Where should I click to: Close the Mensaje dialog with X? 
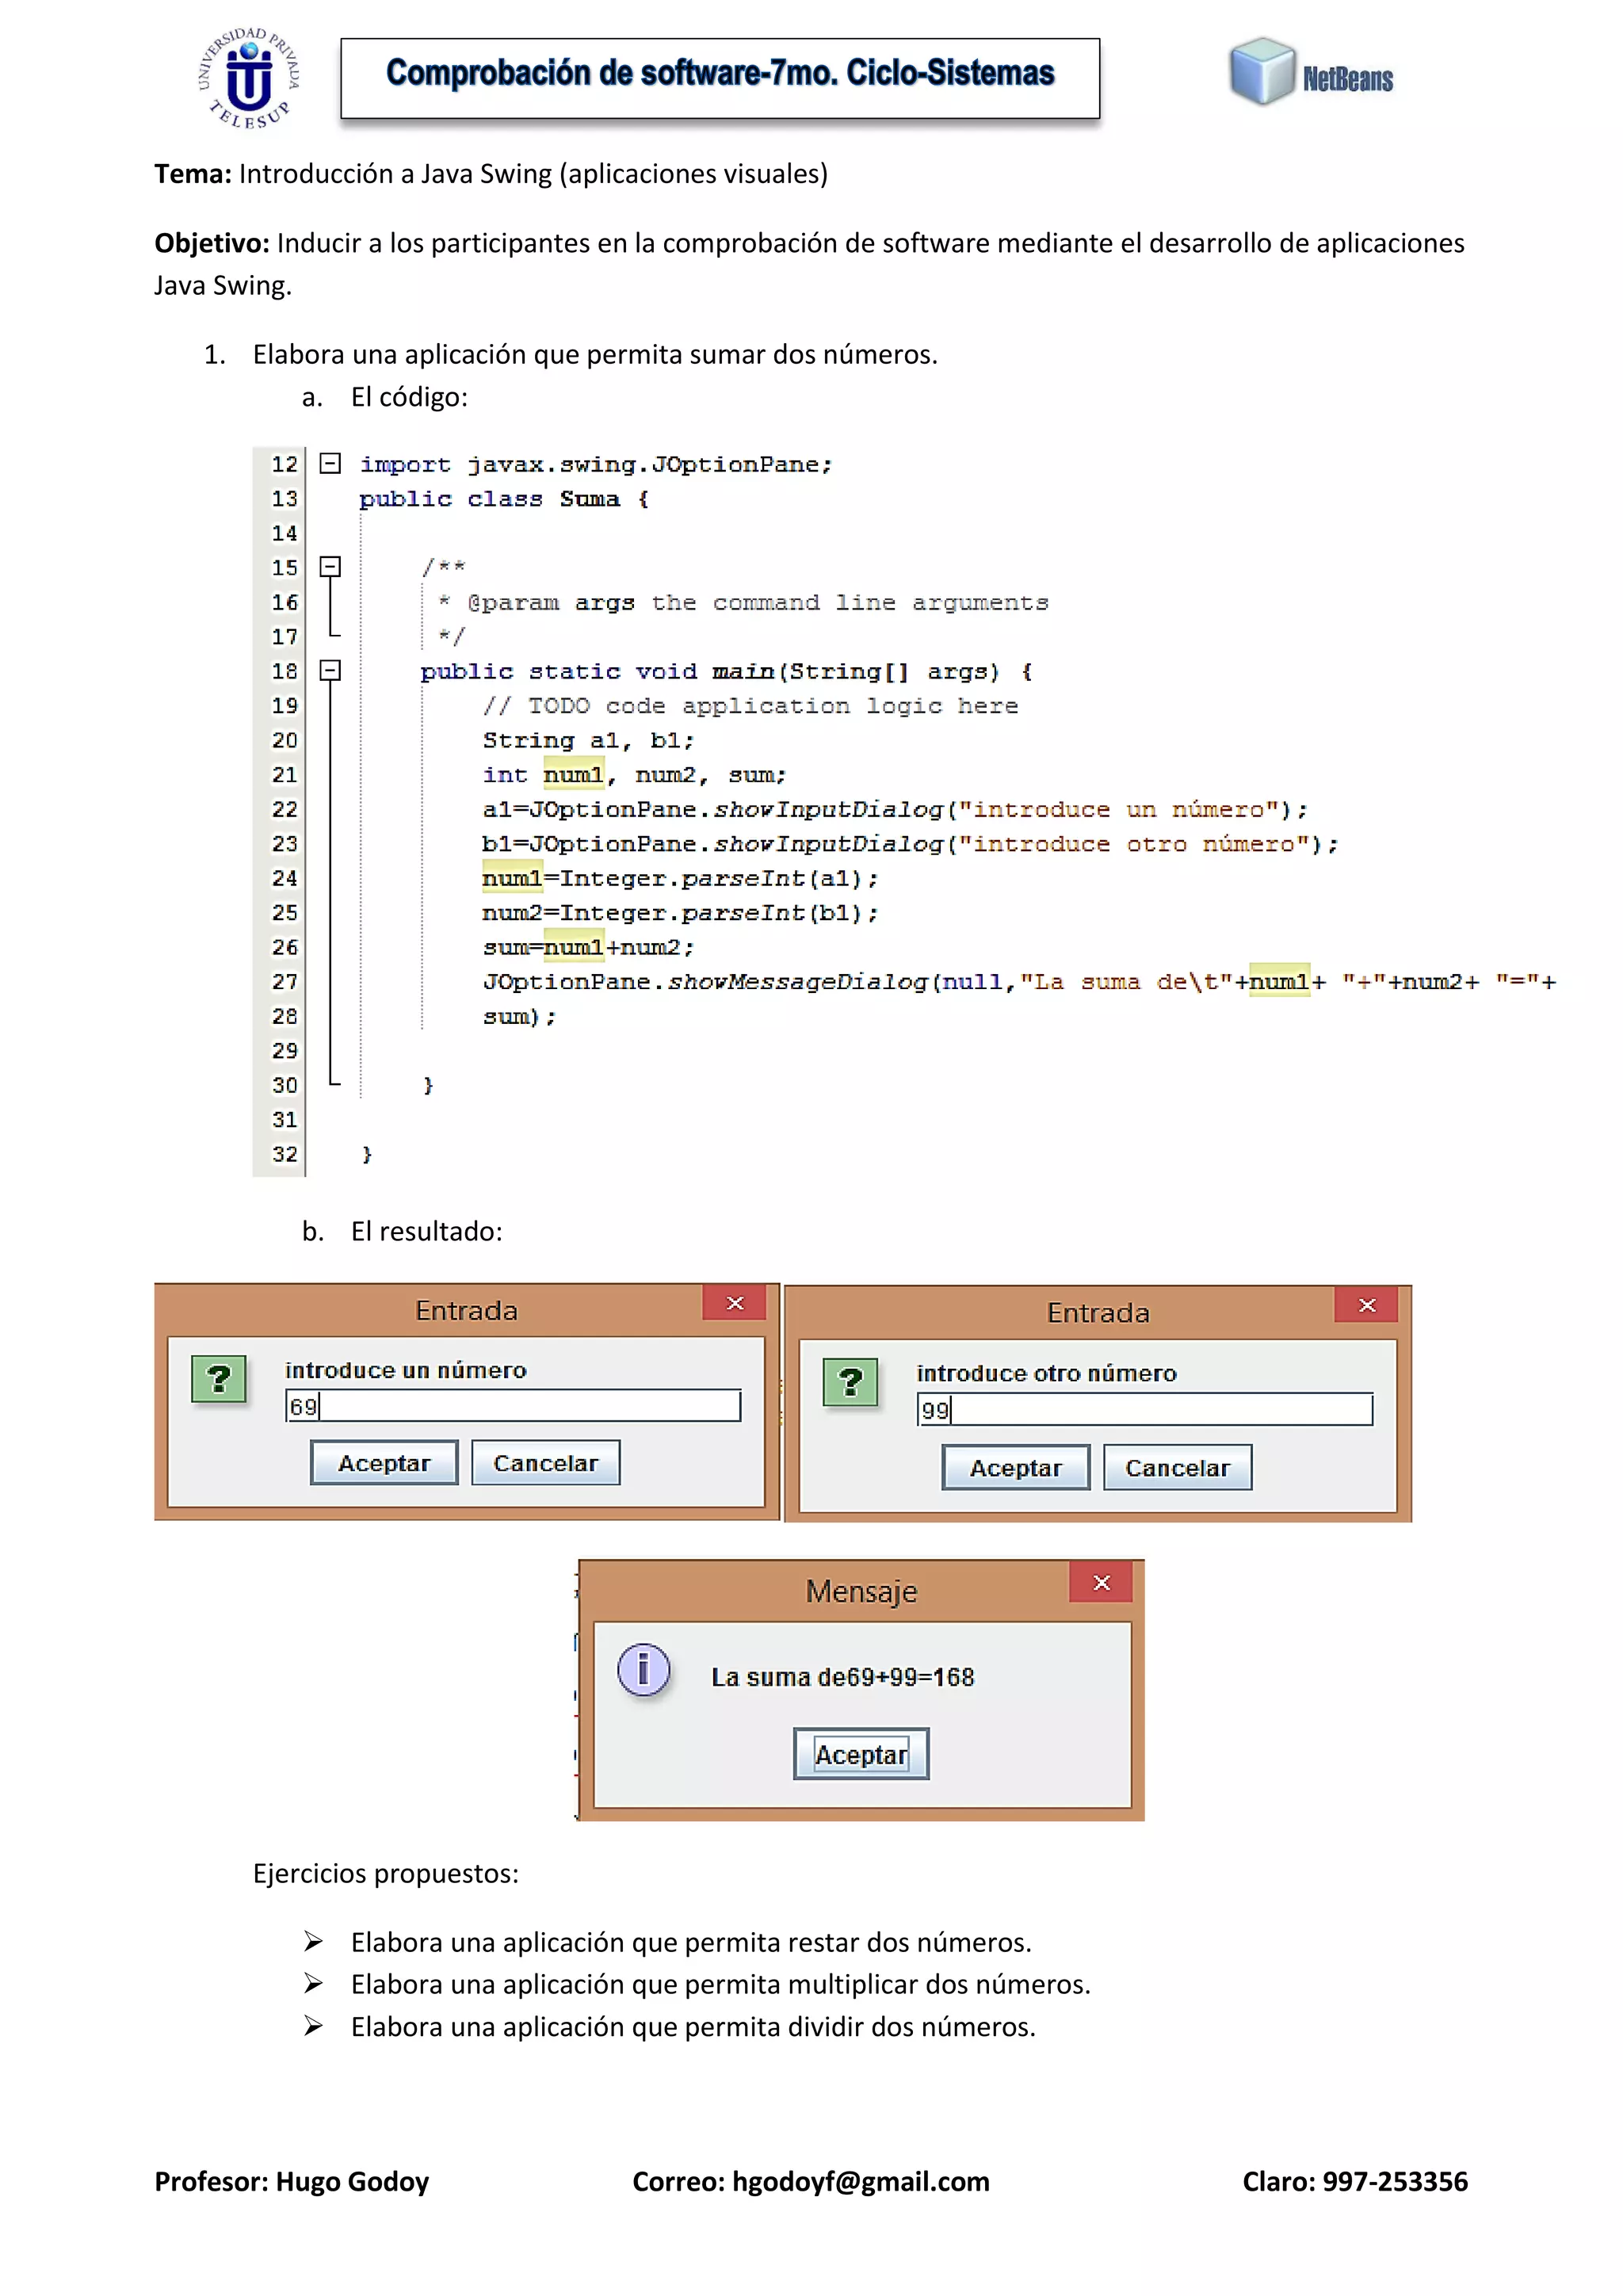(1101, 1582)
